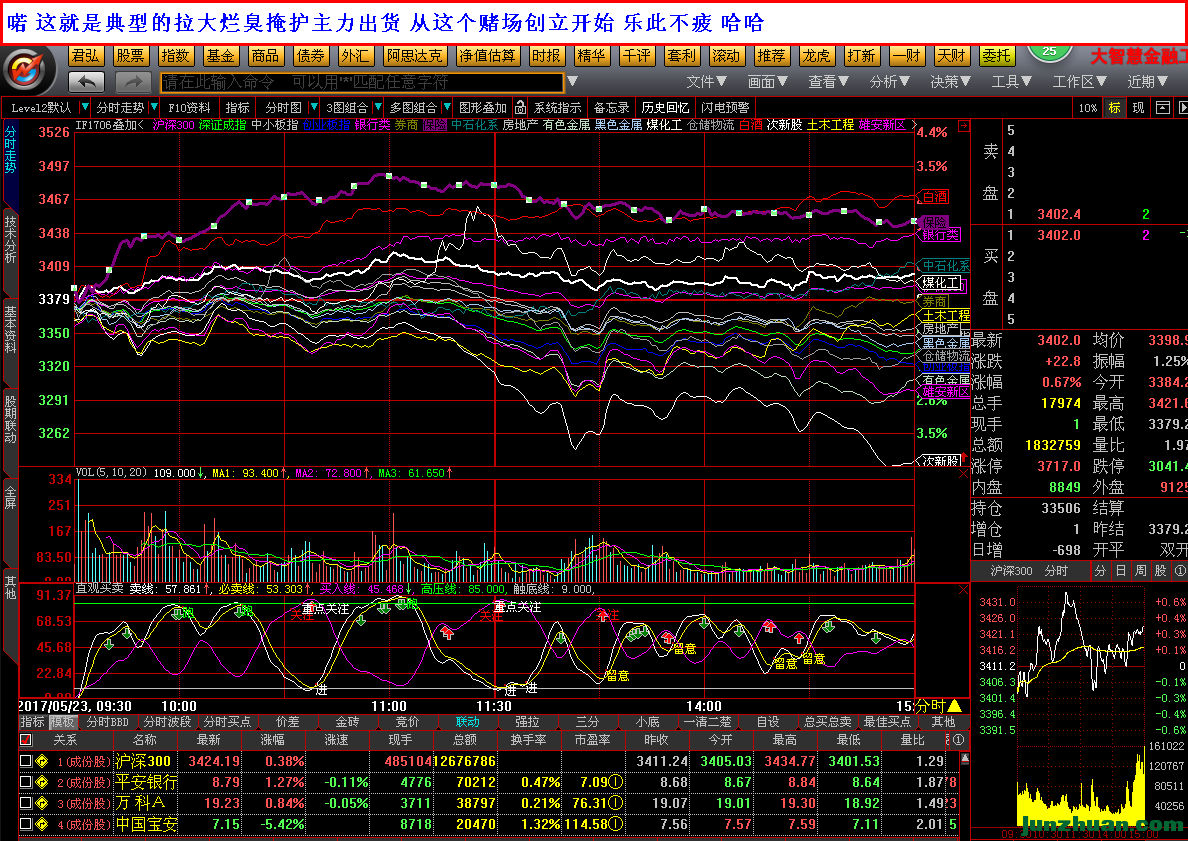Viewport: 1188px width, 841px height.
Task: Check the box for 中国宝安 row
Action: coord(26,824)
